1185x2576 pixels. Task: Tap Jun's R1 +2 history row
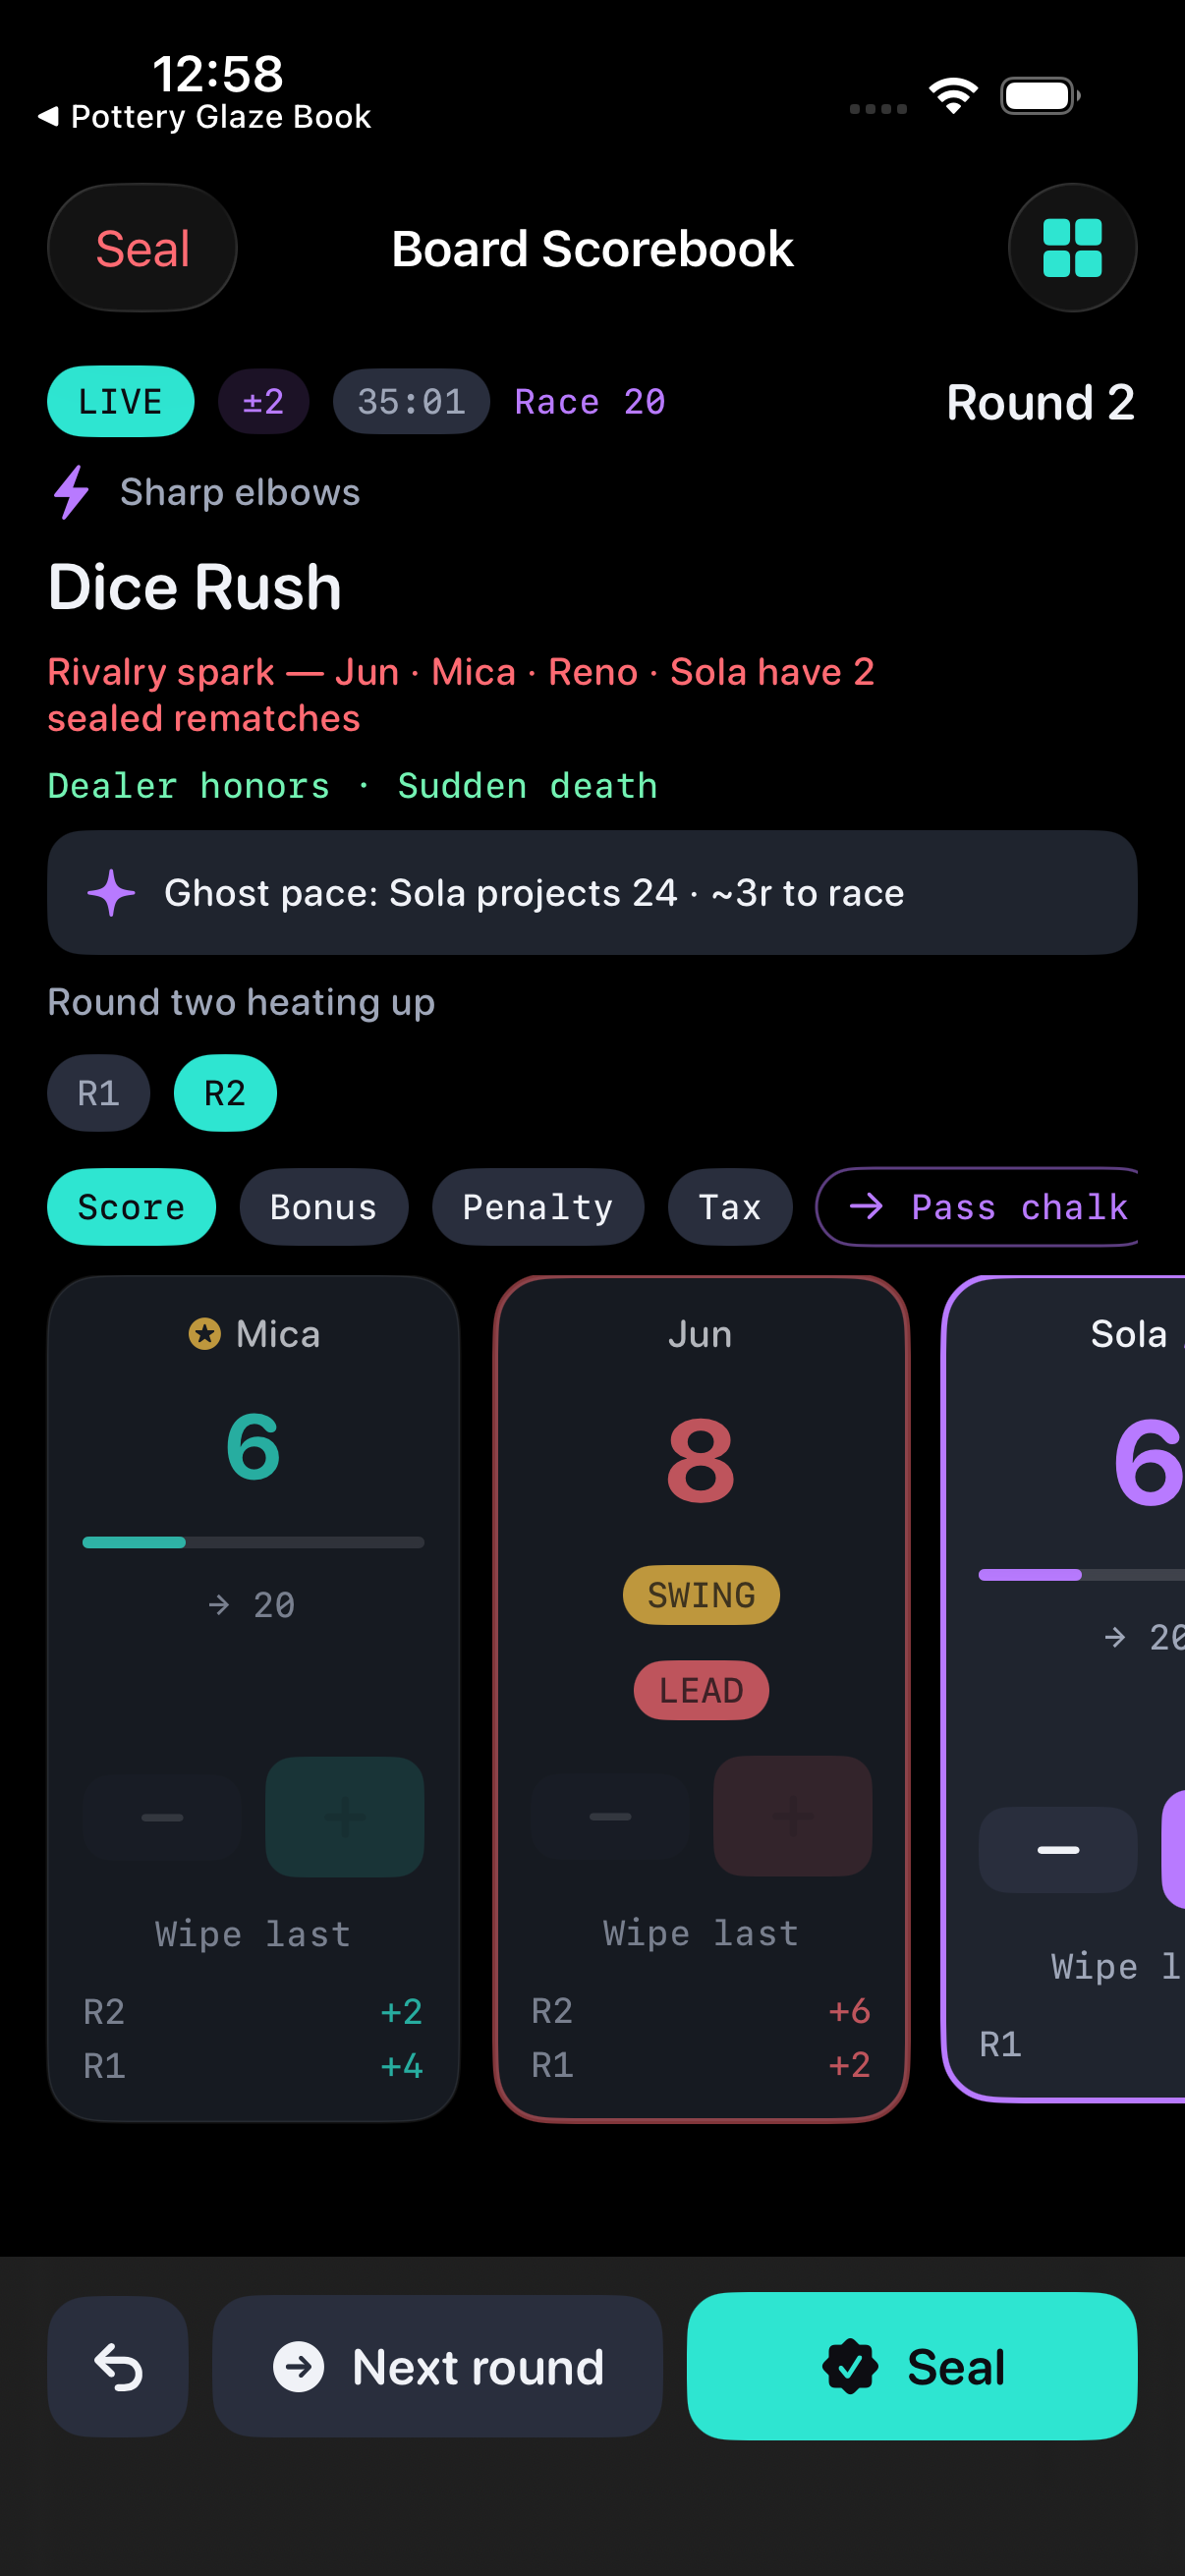pyautogui.click(x=701, y=2064)
